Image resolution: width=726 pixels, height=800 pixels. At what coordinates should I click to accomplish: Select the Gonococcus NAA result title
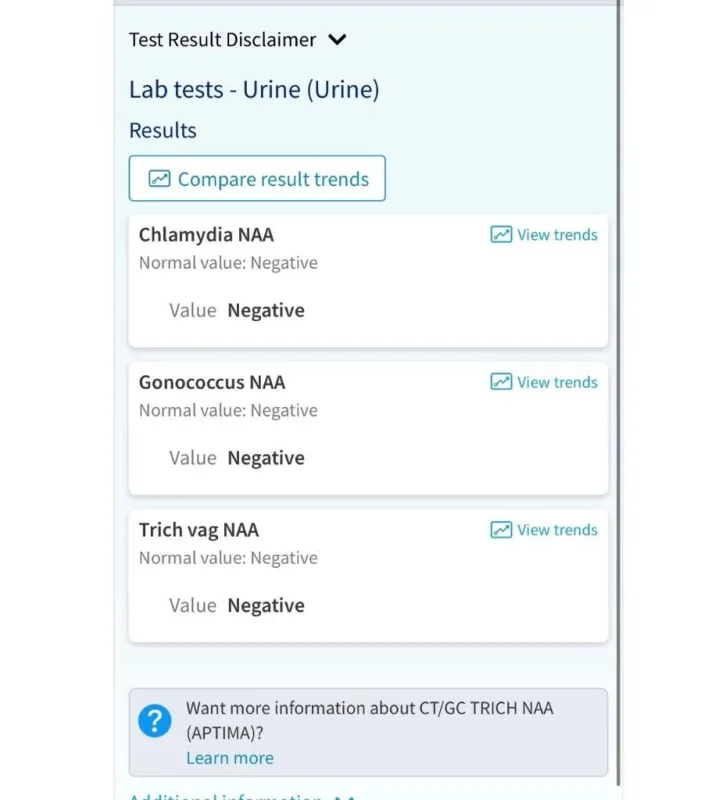212,382
